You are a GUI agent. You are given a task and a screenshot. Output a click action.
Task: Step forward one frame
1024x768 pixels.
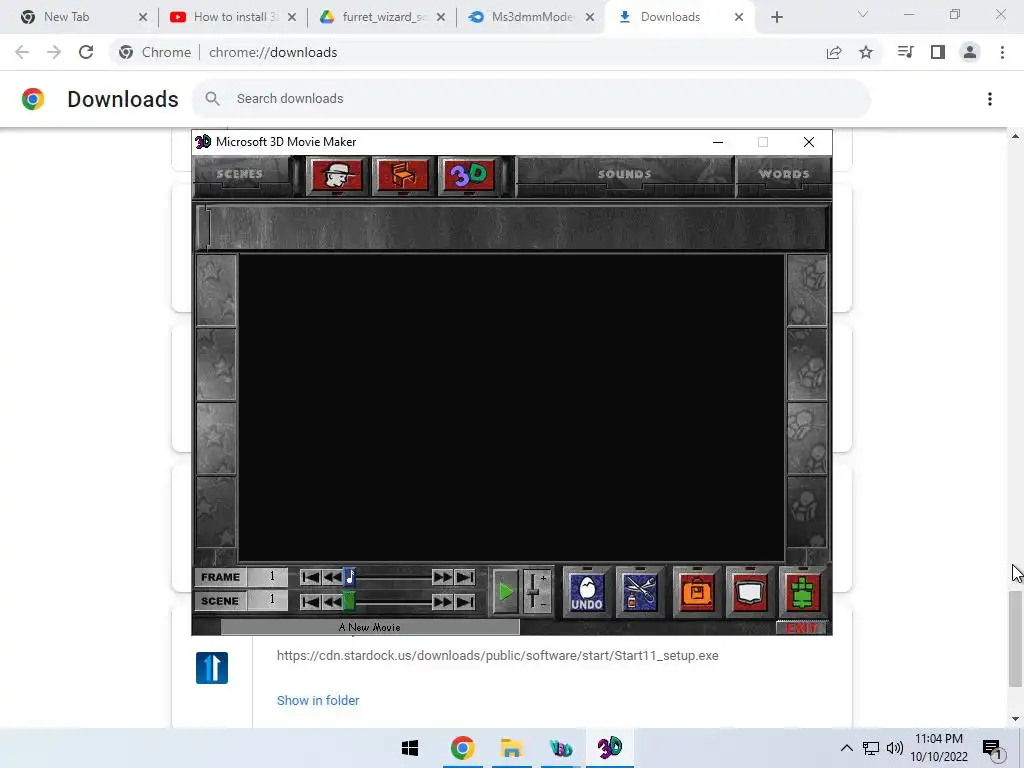pos(442,577)
